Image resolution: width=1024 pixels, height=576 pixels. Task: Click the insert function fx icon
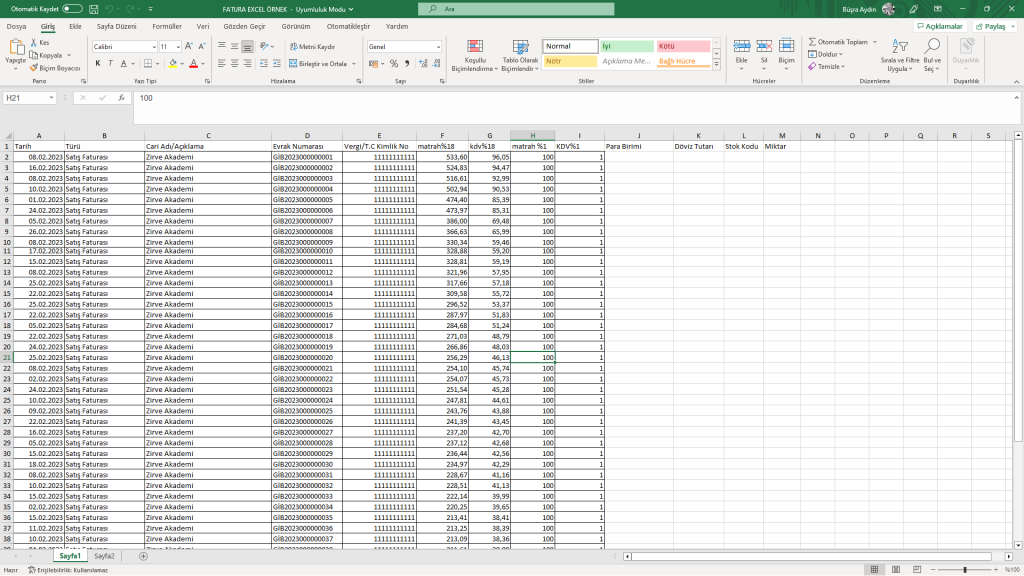(121, 98)
